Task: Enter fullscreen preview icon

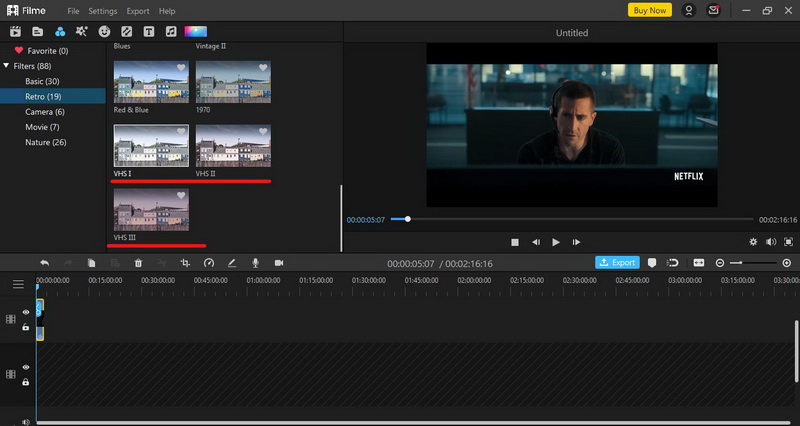Action: 788,242
